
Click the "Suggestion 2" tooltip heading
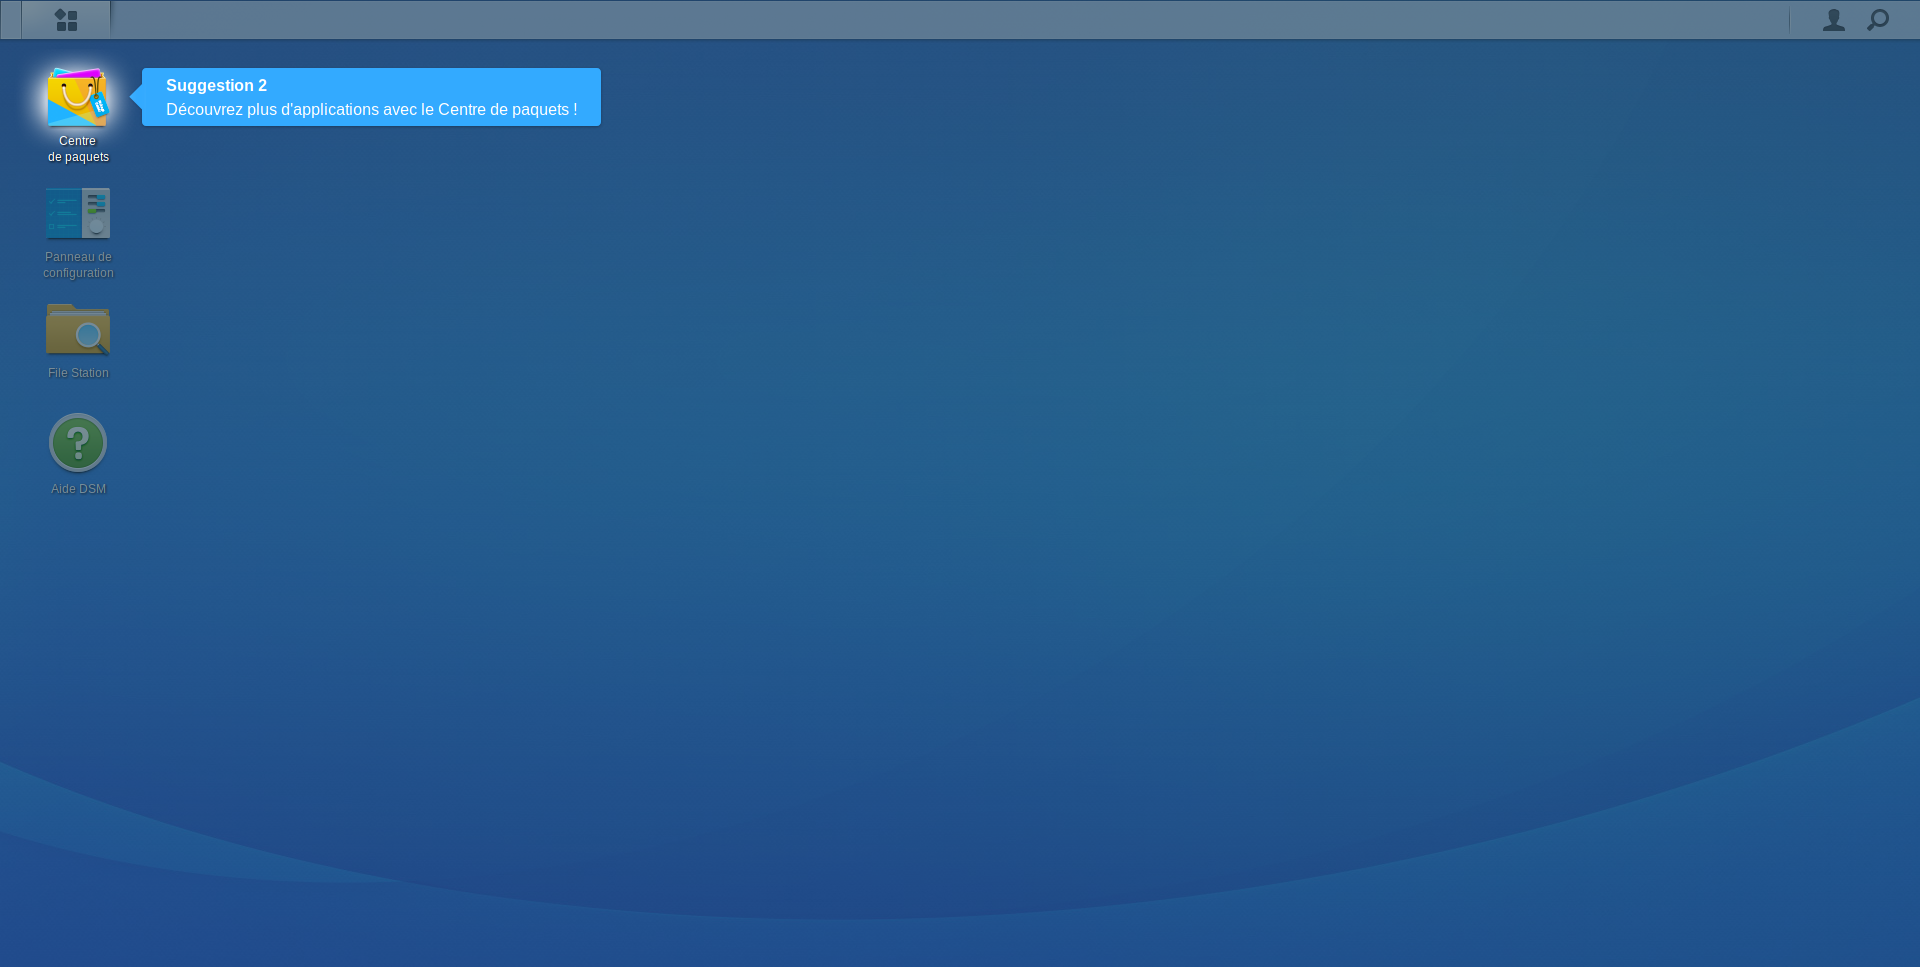click(216, 86)
